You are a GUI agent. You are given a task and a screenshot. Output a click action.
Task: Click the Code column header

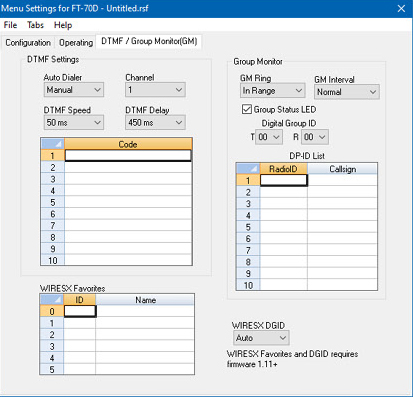[128, 144]
